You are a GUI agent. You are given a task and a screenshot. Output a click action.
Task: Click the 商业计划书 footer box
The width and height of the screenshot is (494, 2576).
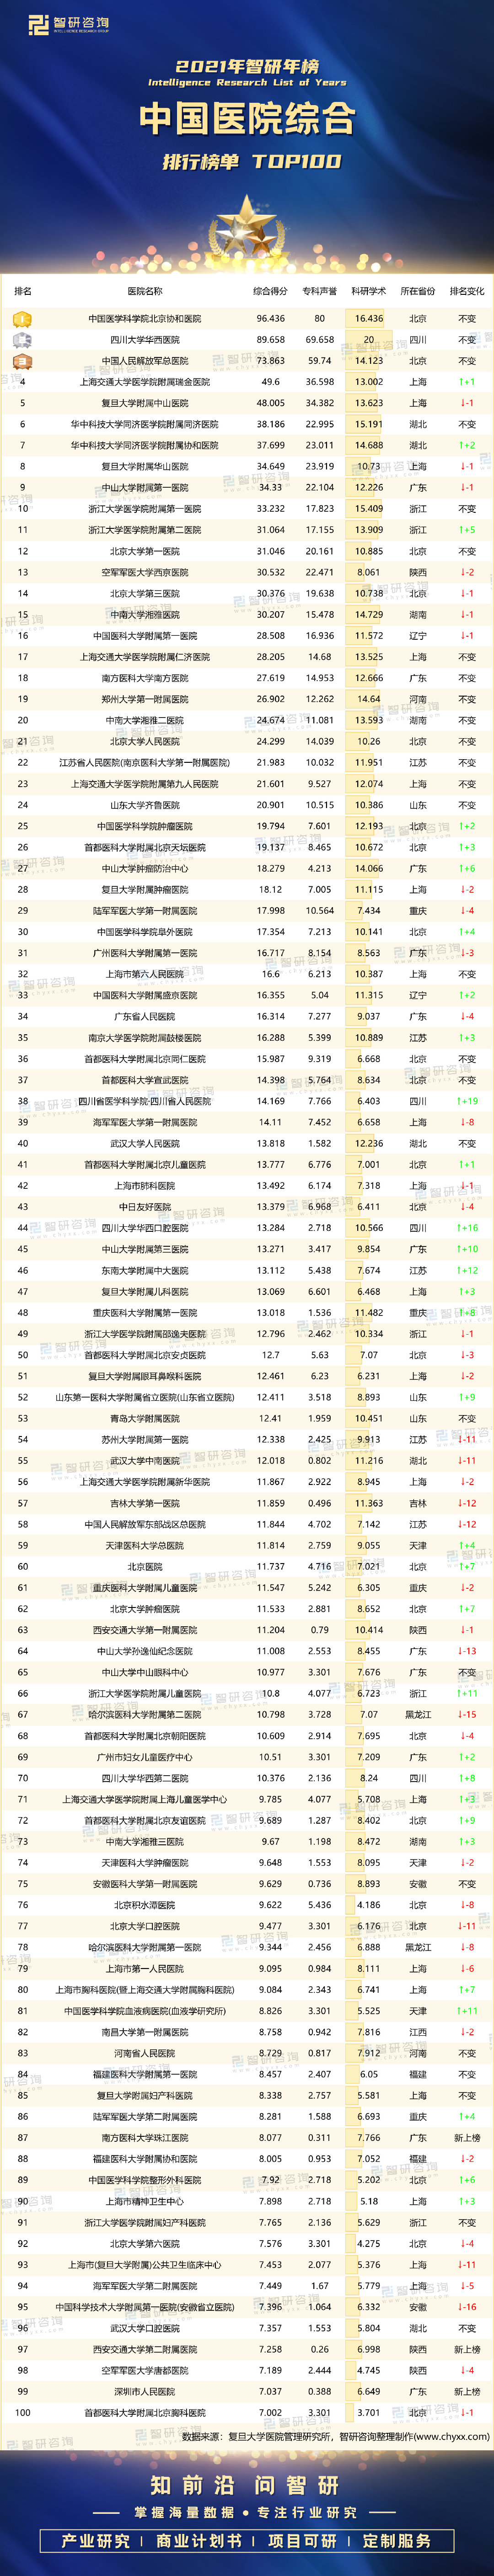(199, 2541)
